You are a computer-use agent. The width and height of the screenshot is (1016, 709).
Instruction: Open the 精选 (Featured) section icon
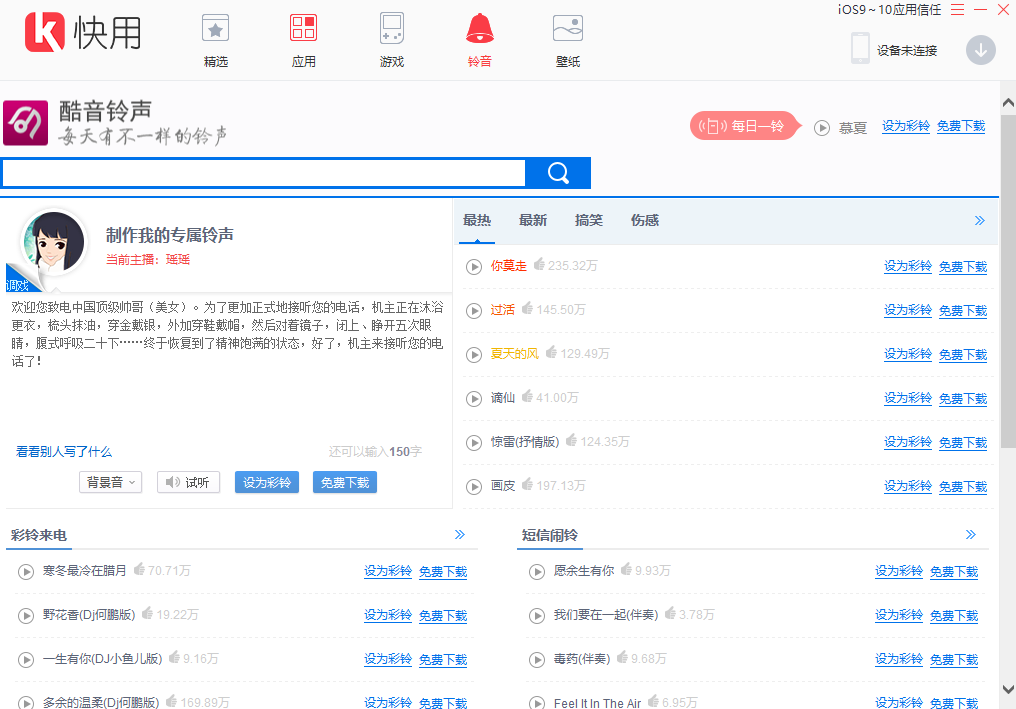tap(215, 29)
